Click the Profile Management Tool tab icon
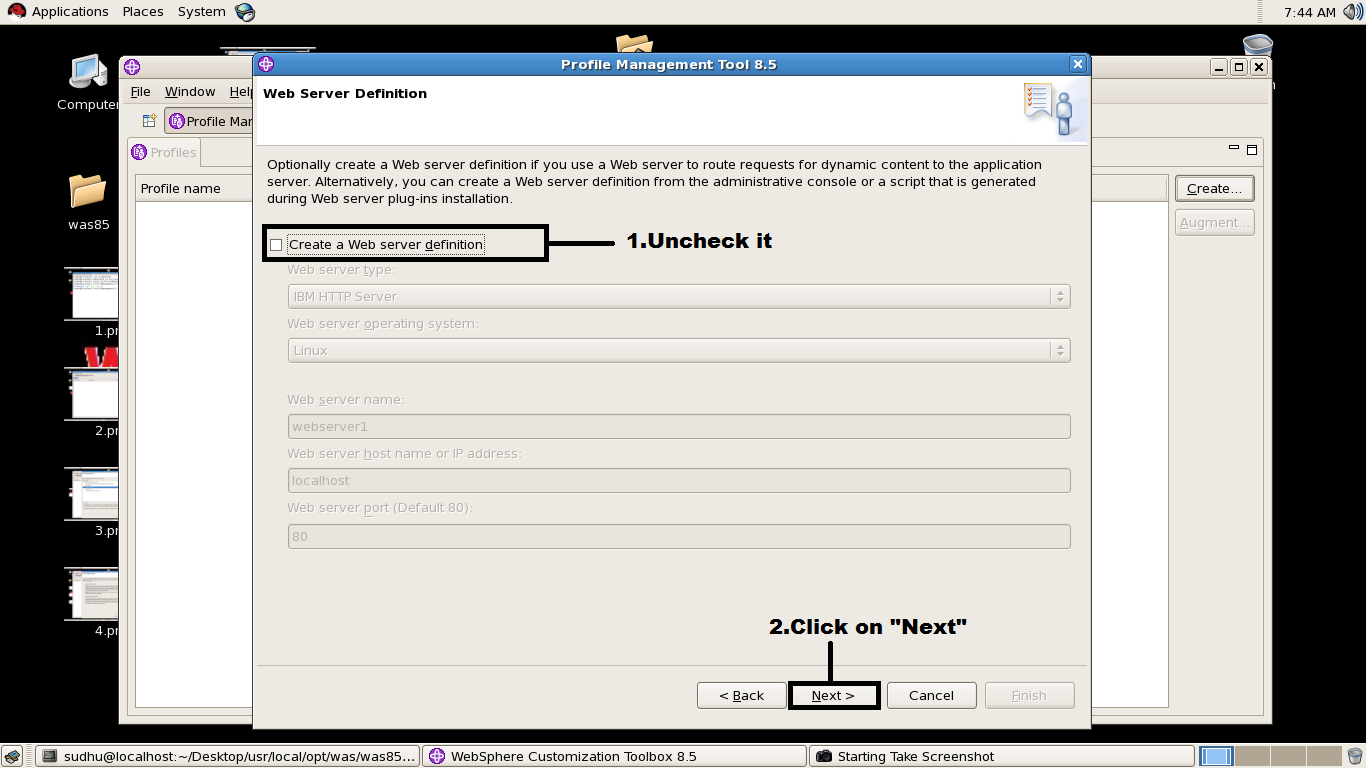 tap(178, 121)
